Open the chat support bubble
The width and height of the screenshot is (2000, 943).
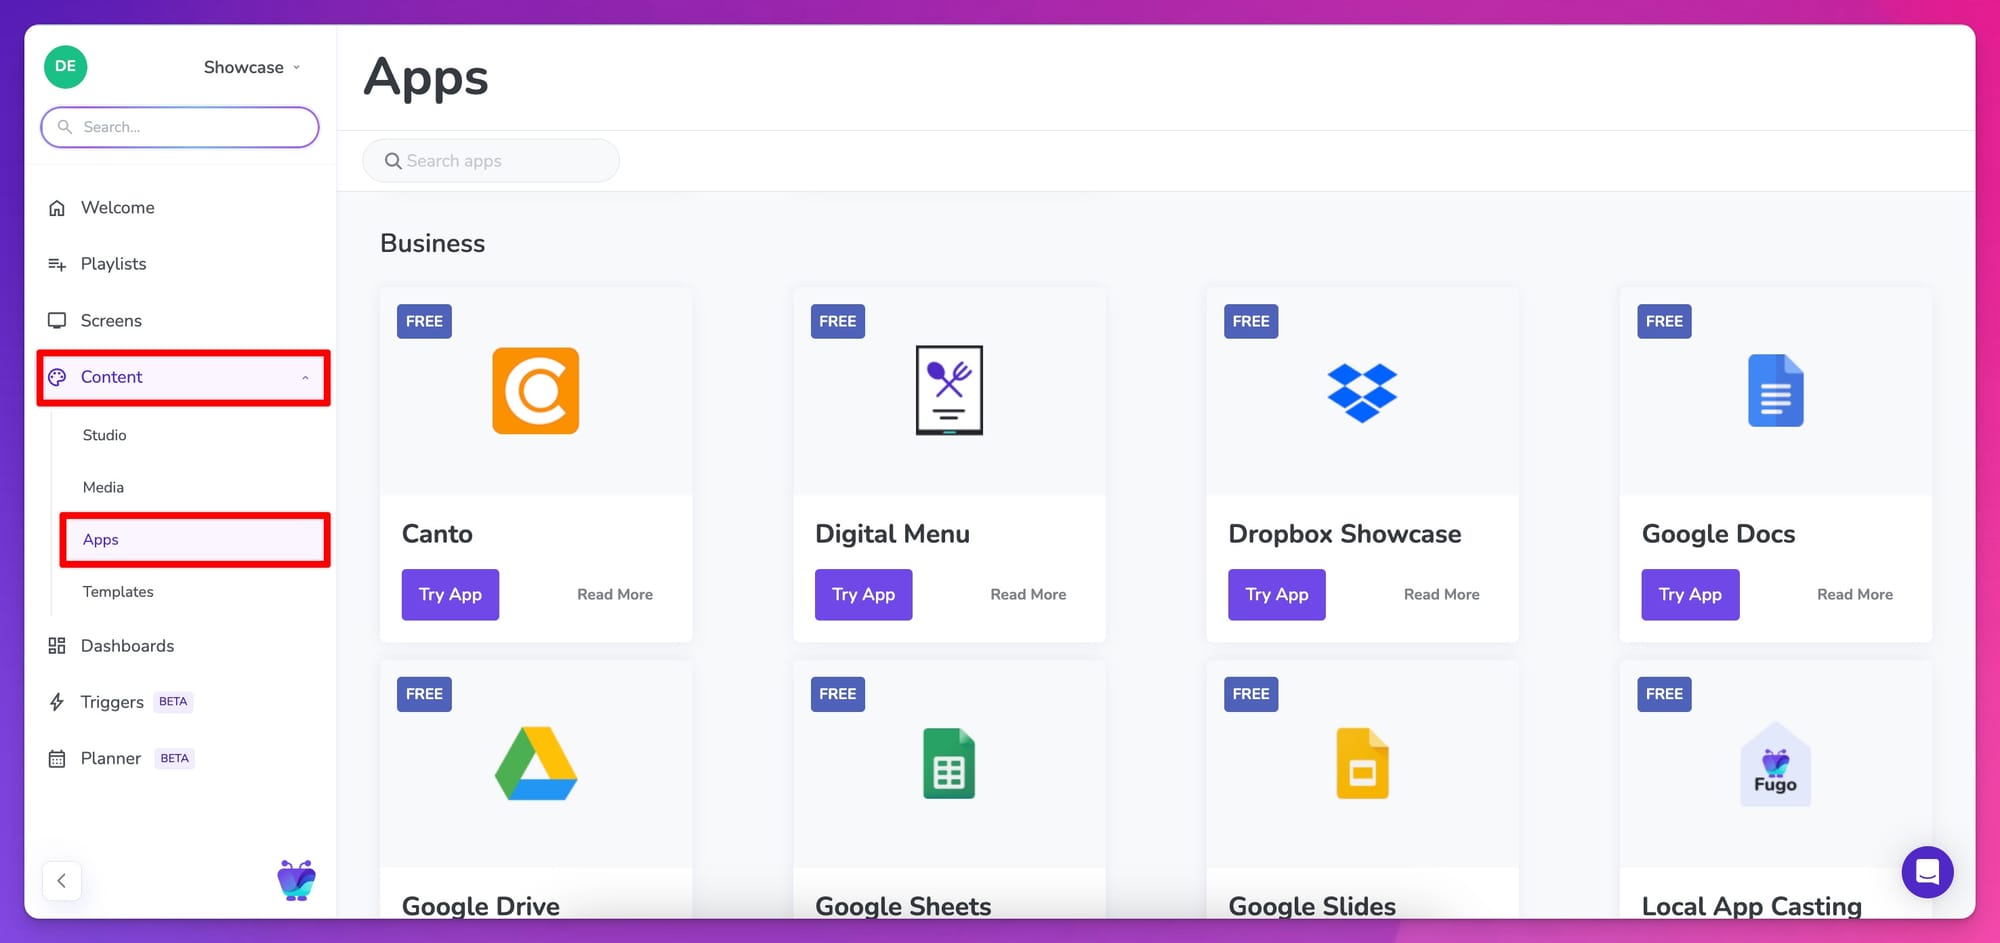(x=1927, y=872)
